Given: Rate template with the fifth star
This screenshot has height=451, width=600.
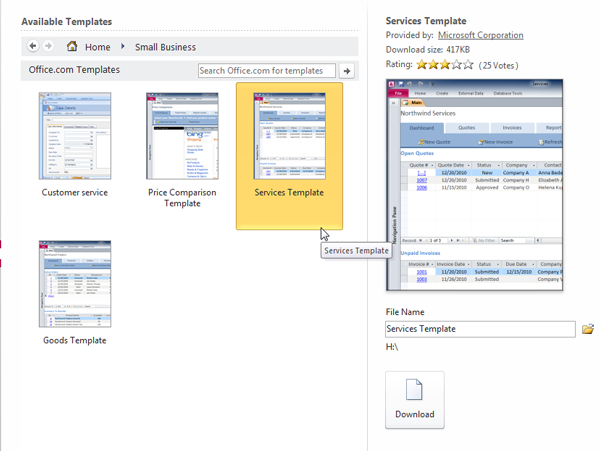Looking at the screenshot, I should pyautogui.click(x=468, y=65).
